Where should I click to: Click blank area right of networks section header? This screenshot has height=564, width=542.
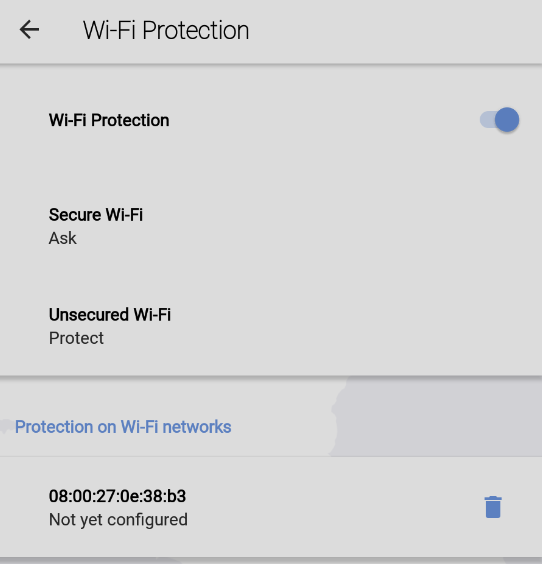click(x=387, y=427)
